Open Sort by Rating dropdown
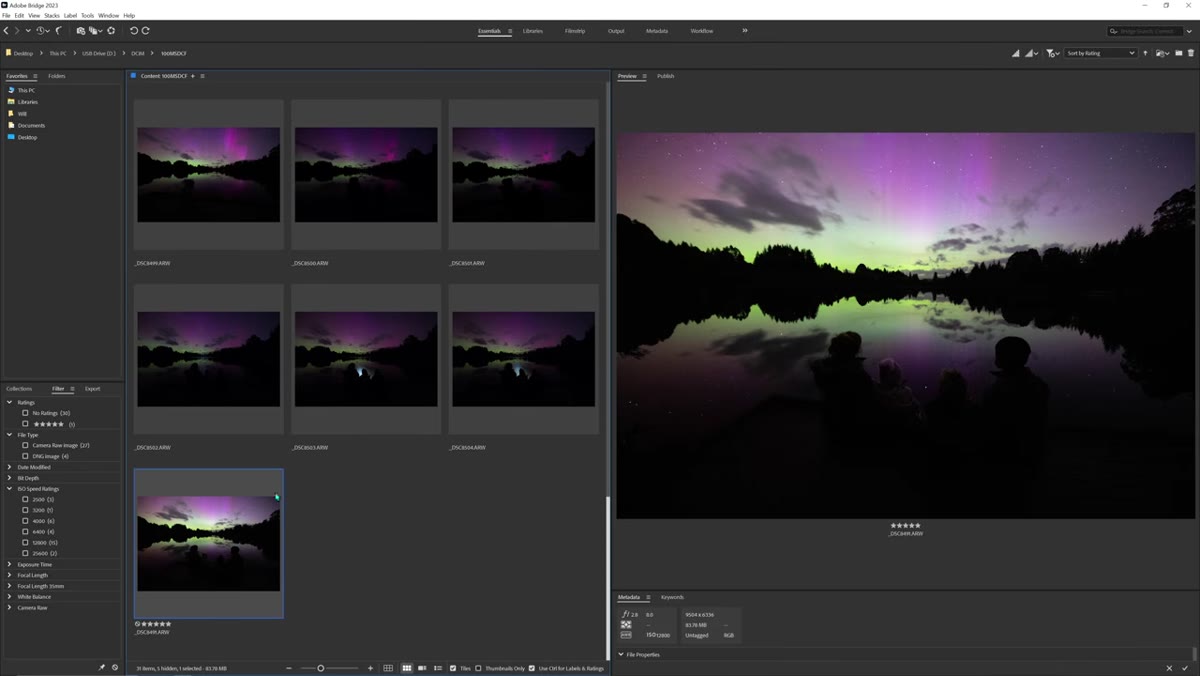Viewport: 1200px width, 676px height. pos(1101,53)
